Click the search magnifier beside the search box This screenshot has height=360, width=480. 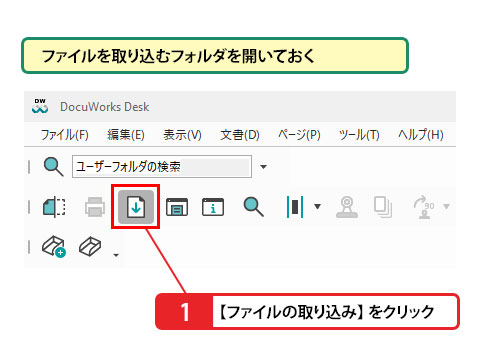click(53, 167)
